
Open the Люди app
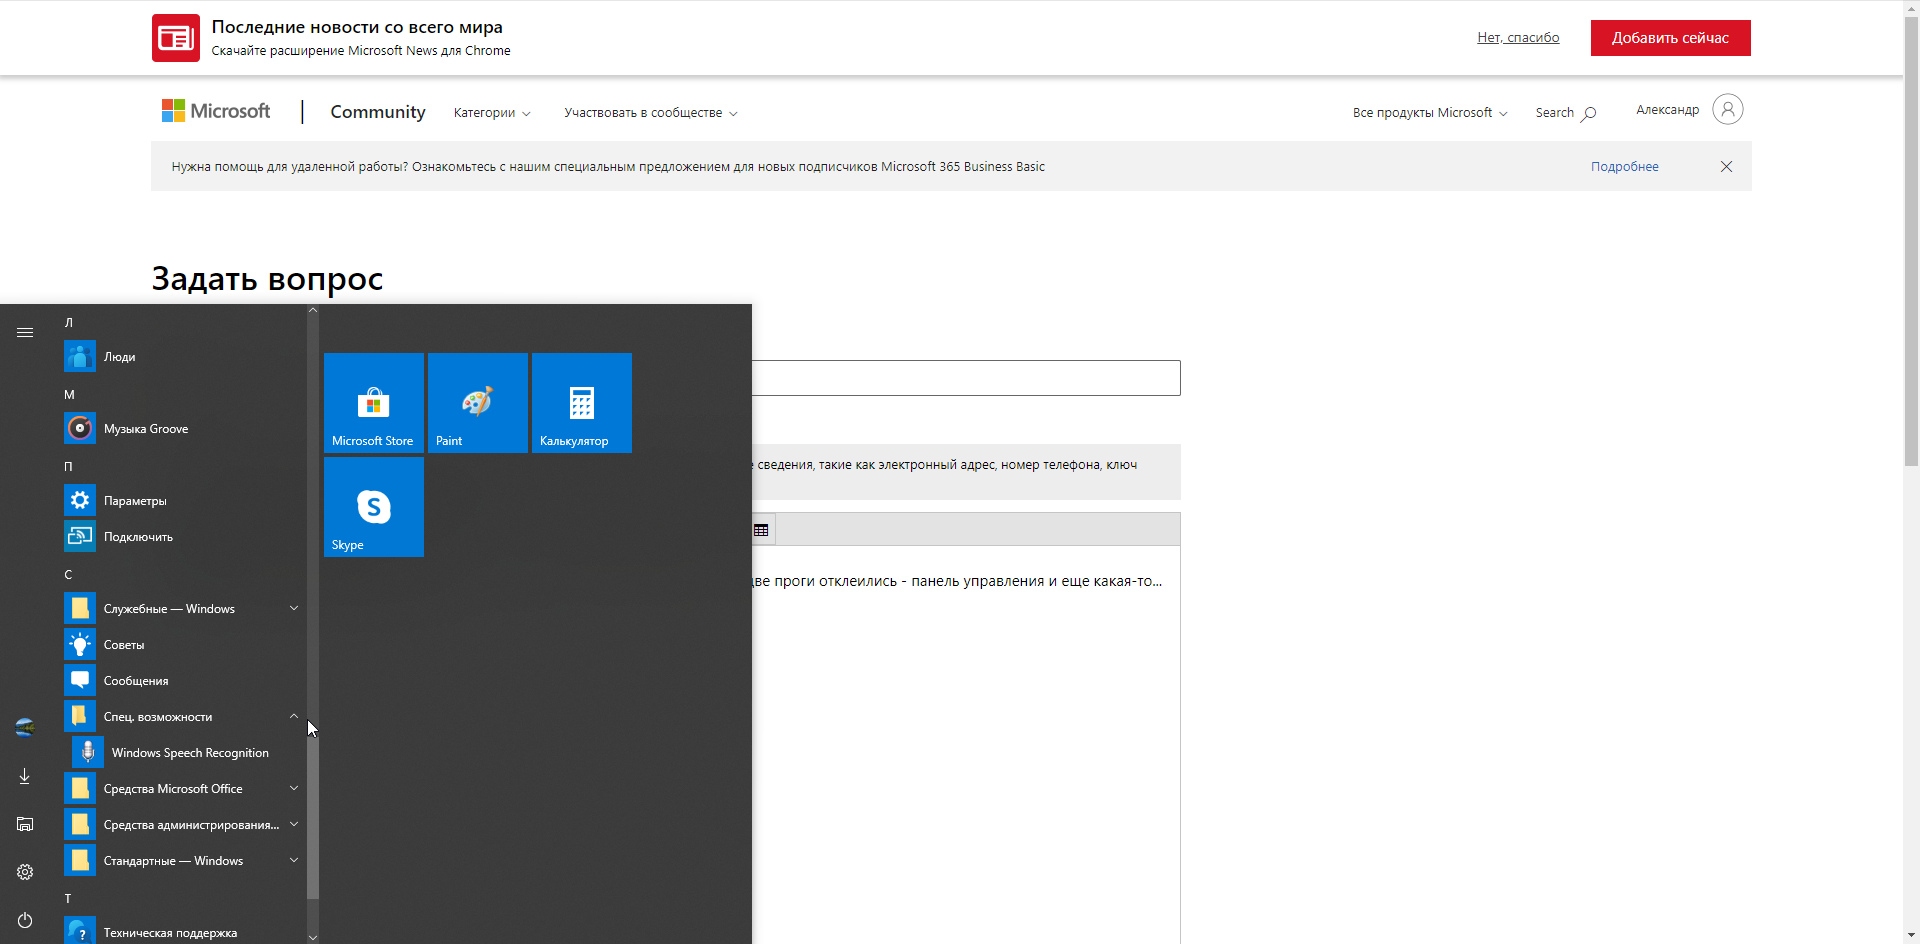[x=182, y=357]
